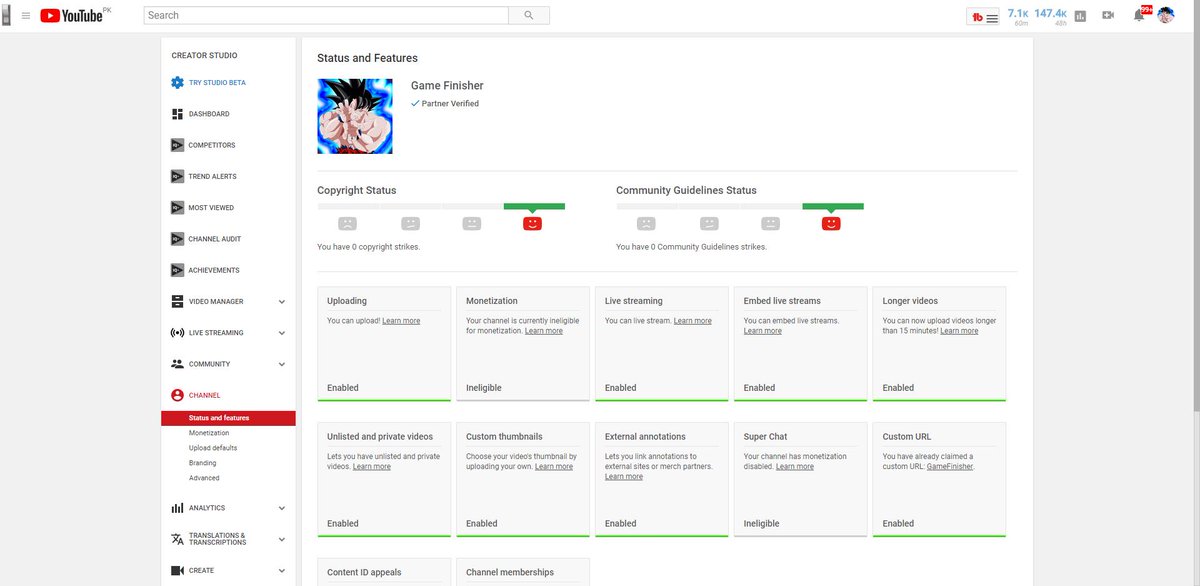This screenshot has height=586, width=1200.
Task: Click red smiley under Community Guidelines Status
Action: point(831,223)
